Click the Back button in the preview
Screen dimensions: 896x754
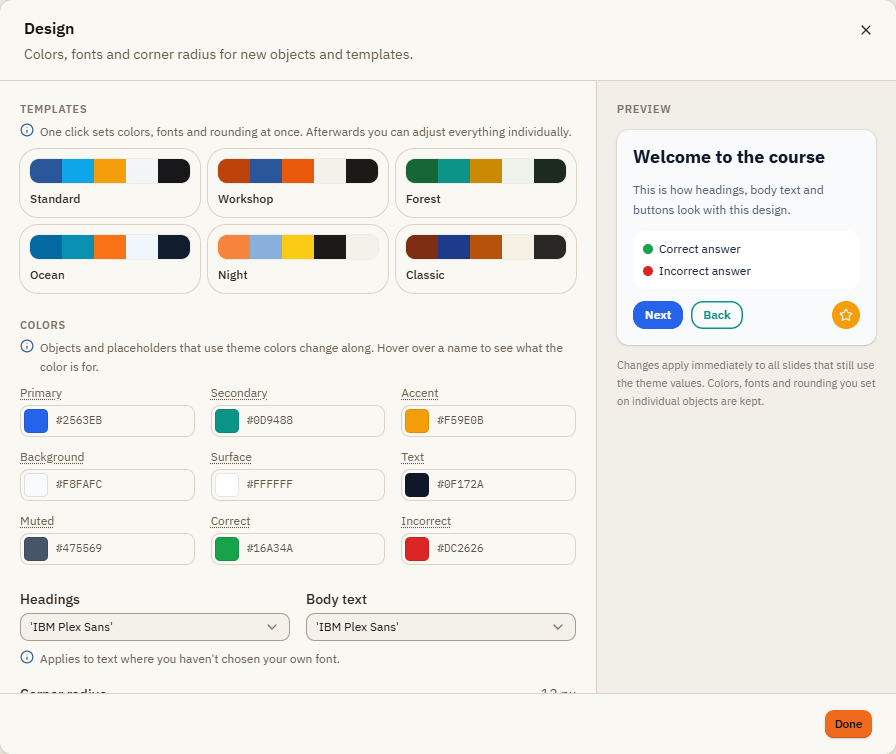[x=717, y=315]
